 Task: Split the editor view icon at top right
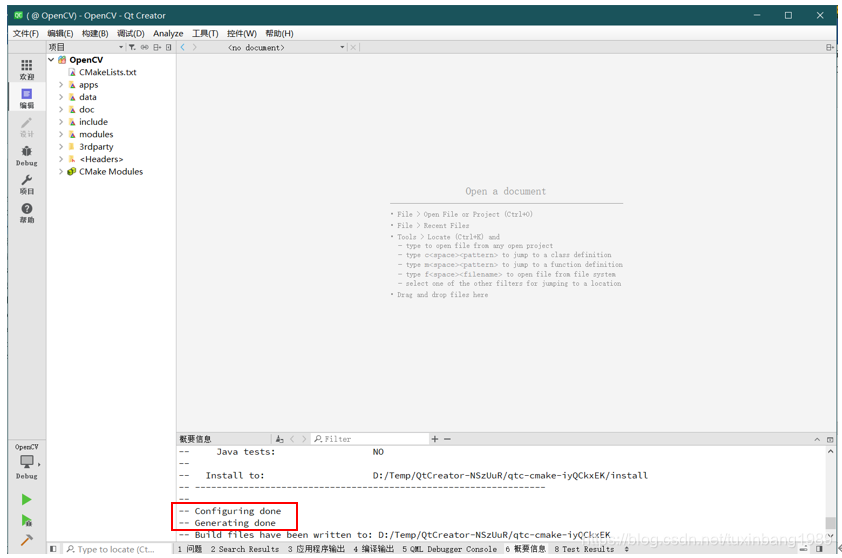click(830, 47)
